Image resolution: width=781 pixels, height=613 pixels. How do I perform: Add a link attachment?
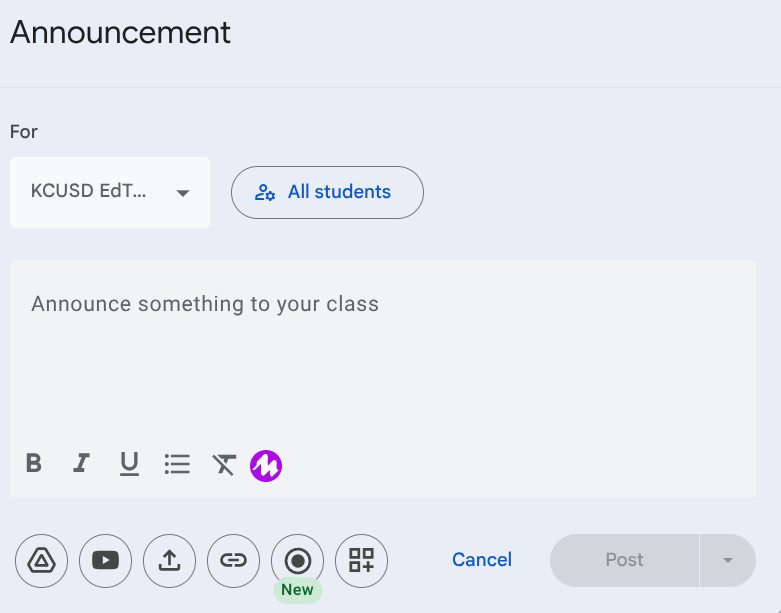[x=233, y=560]
